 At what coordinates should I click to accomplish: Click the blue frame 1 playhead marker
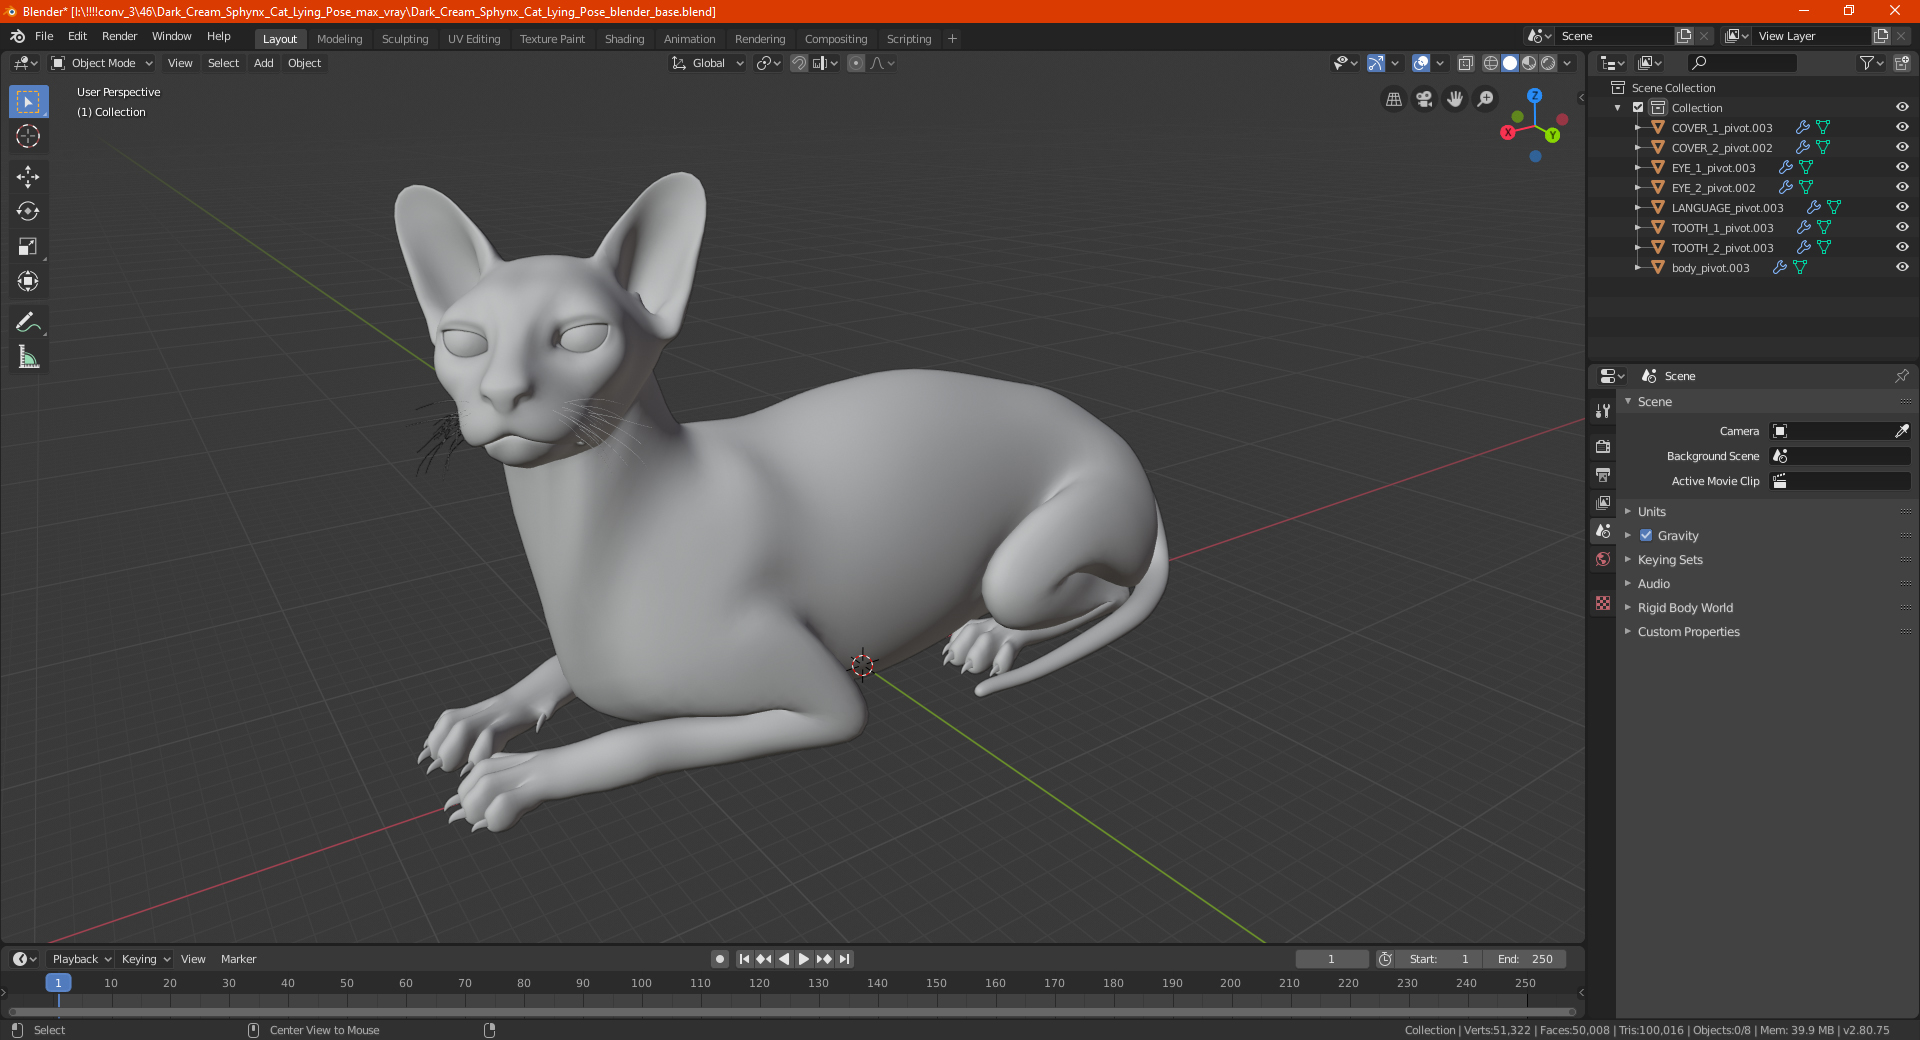58,983
